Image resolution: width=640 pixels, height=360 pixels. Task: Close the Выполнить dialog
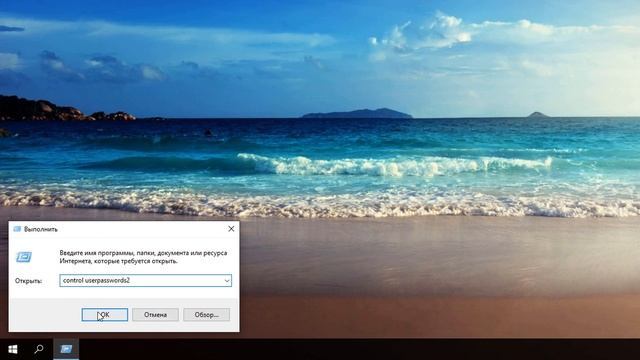231,229
